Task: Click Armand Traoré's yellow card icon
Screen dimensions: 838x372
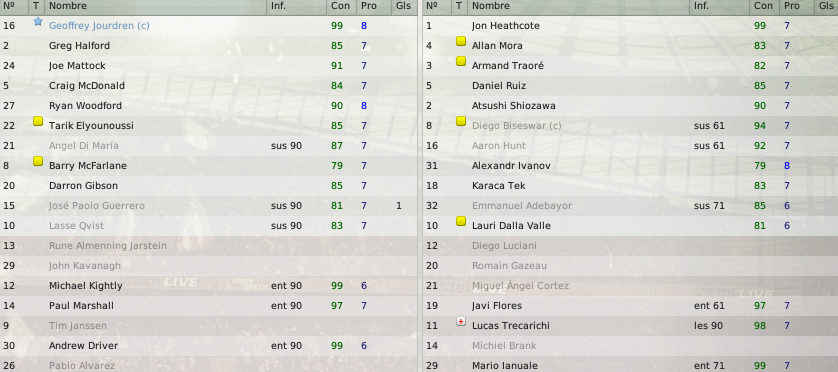Action: click(461, 61)
